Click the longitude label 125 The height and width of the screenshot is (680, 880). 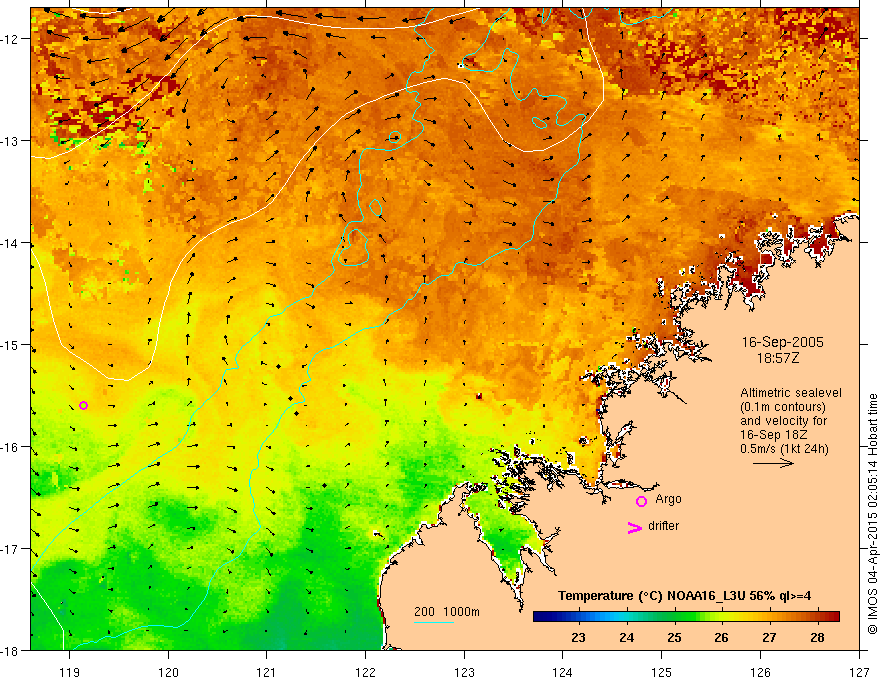tap(662, 672)
